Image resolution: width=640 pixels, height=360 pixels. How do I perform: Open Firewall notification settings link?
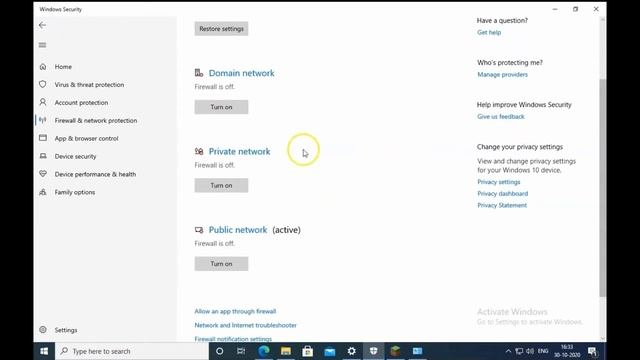tap(233, 339)
